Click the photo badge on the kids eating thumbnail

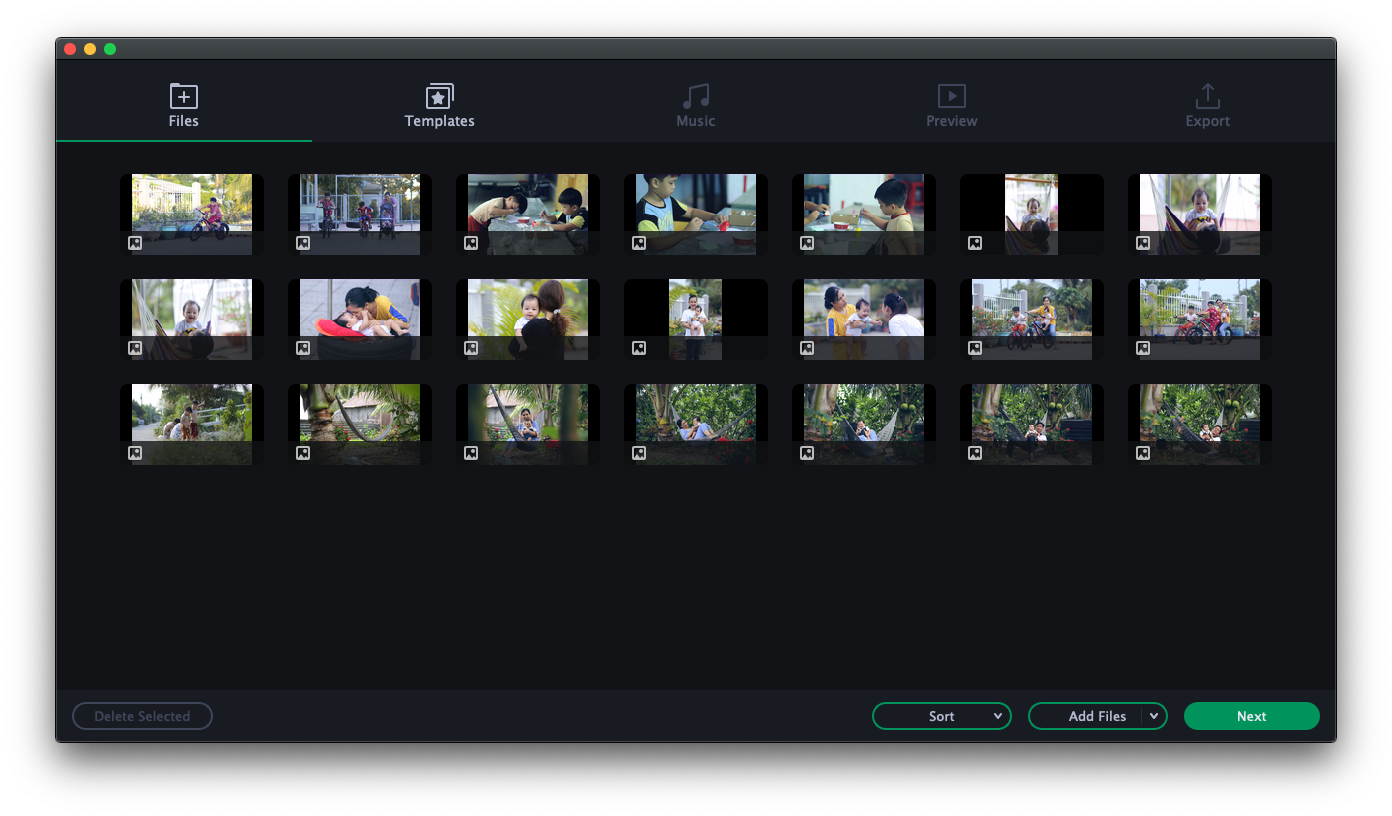tap(470, 242)
